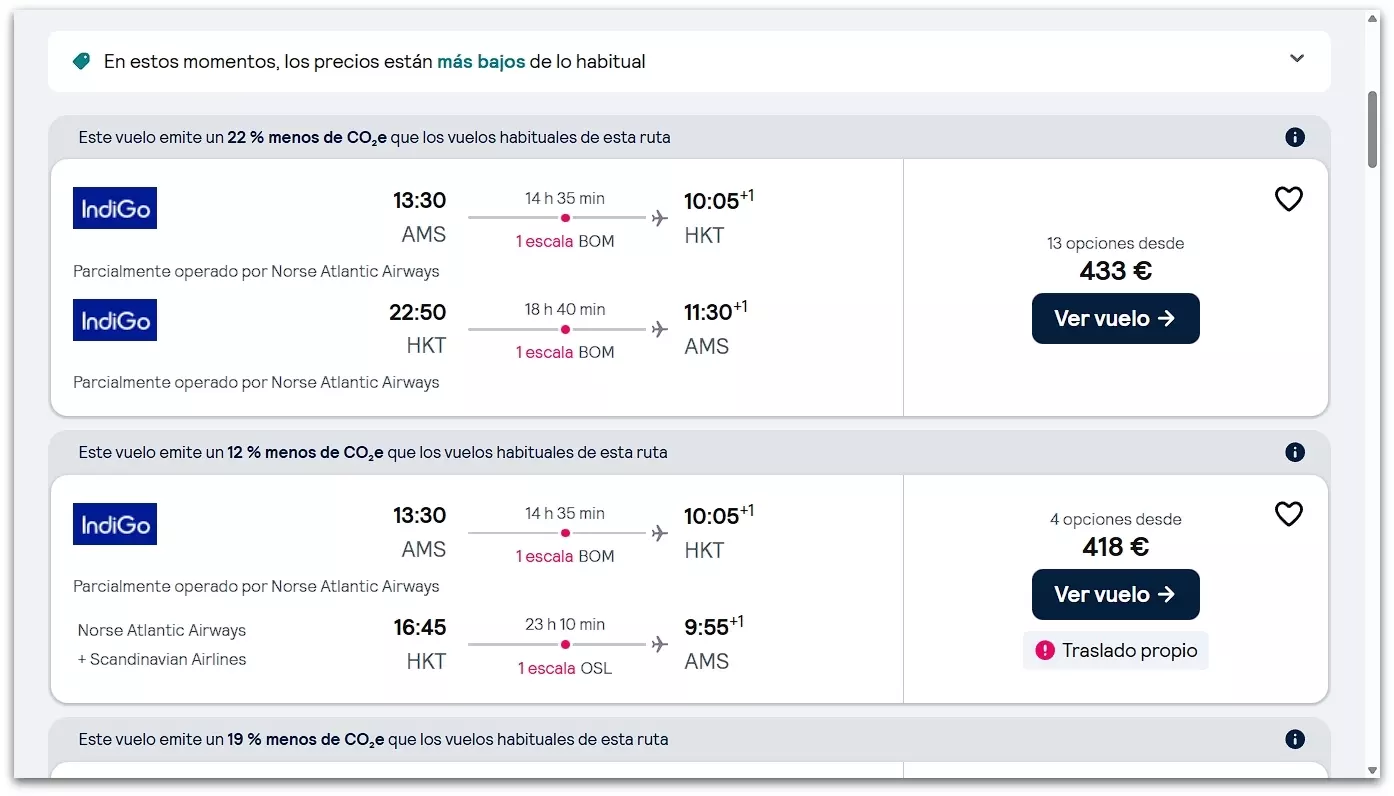Open CO₂ info icon for 22 % flight

[x=1295, y=138]
